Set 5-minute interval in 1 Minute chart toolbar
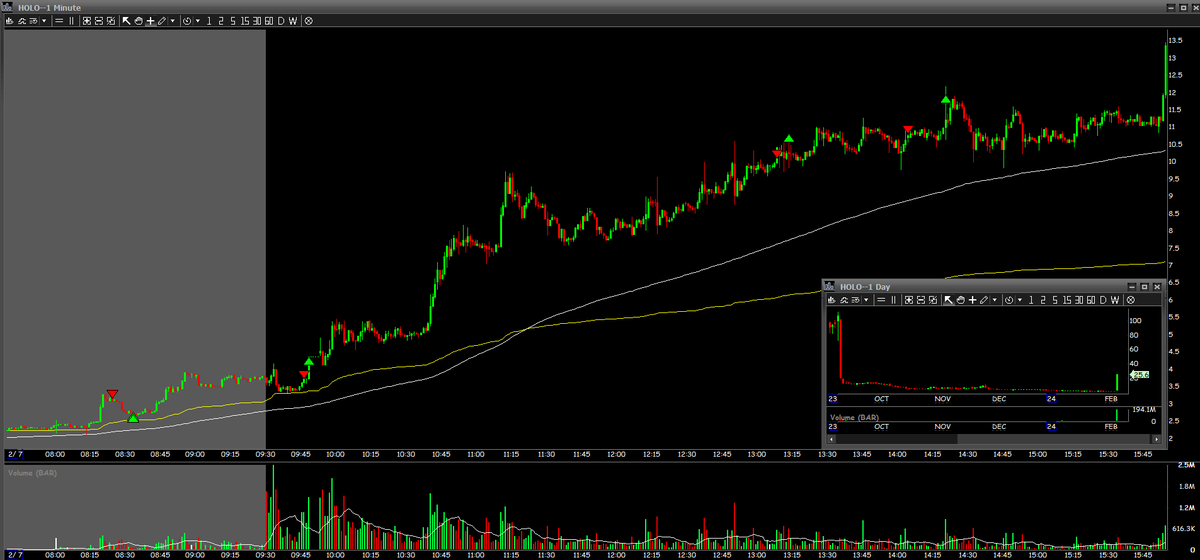The image size is (1200, 560). pos(233,20)
